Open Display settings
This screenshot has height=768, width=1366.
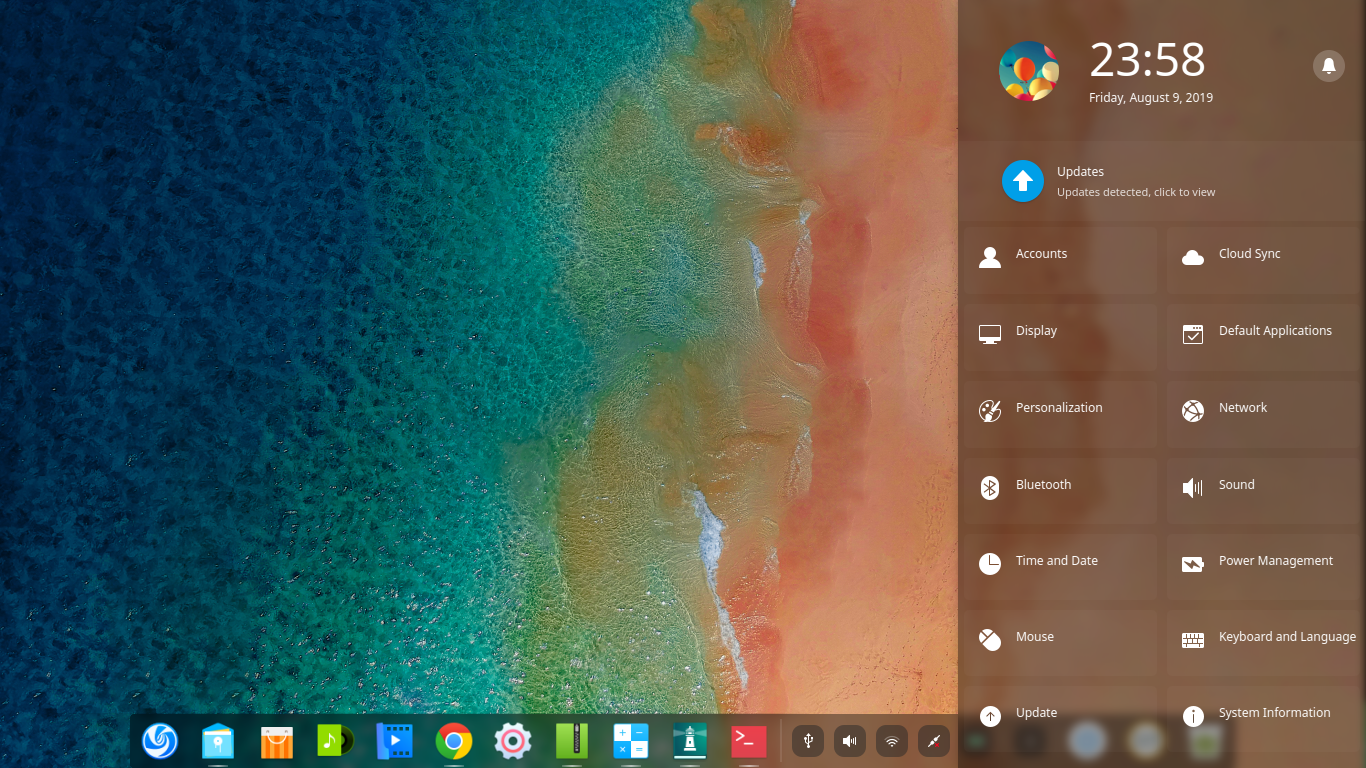(1060, 335)
